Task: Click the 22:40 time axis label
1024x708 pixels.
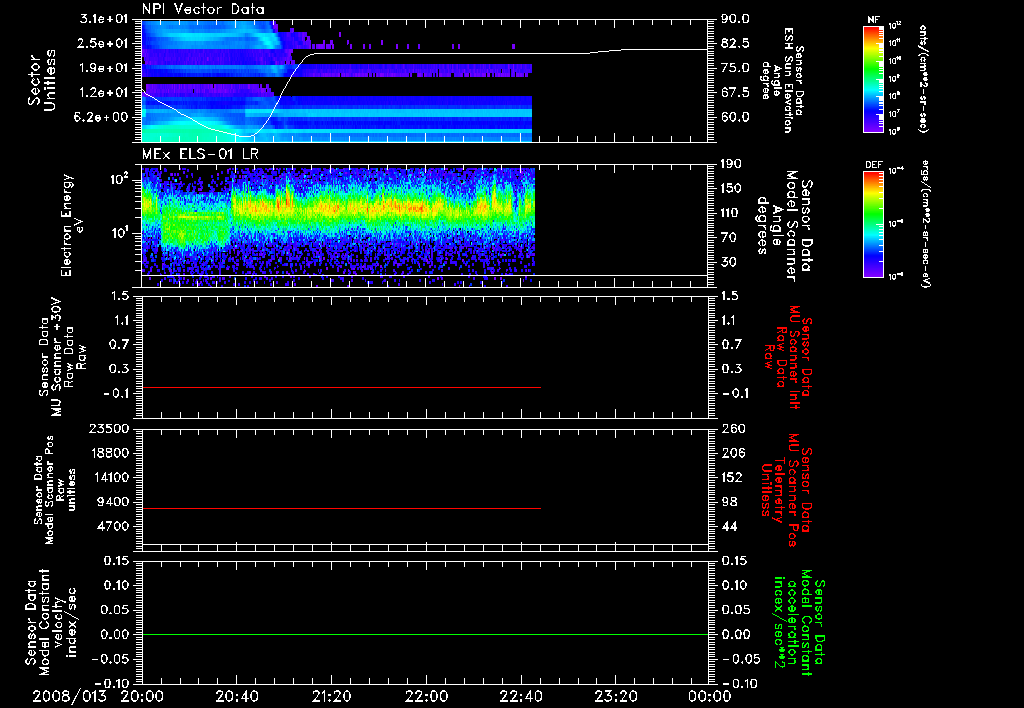Action: (x=520, y=696)
